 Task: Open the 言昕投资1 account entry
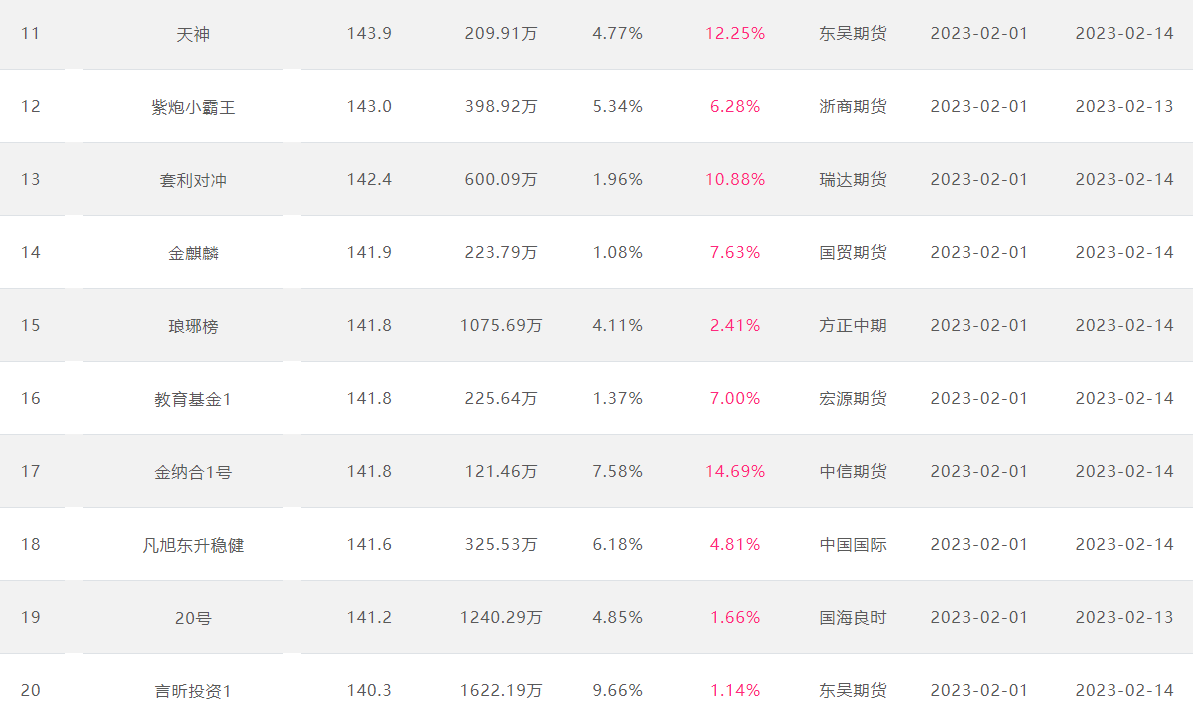(x=192, y=692)
